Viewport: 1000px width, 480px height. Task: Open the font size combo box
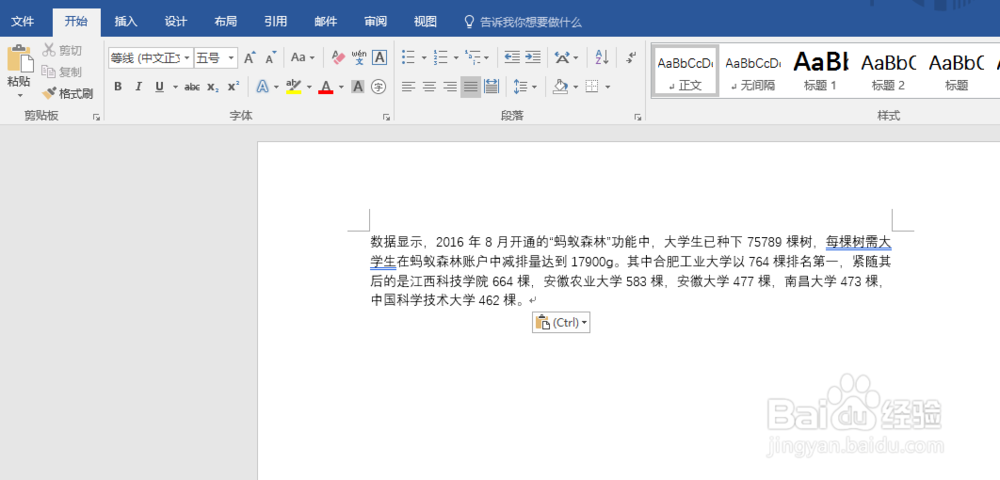[216, 58]
